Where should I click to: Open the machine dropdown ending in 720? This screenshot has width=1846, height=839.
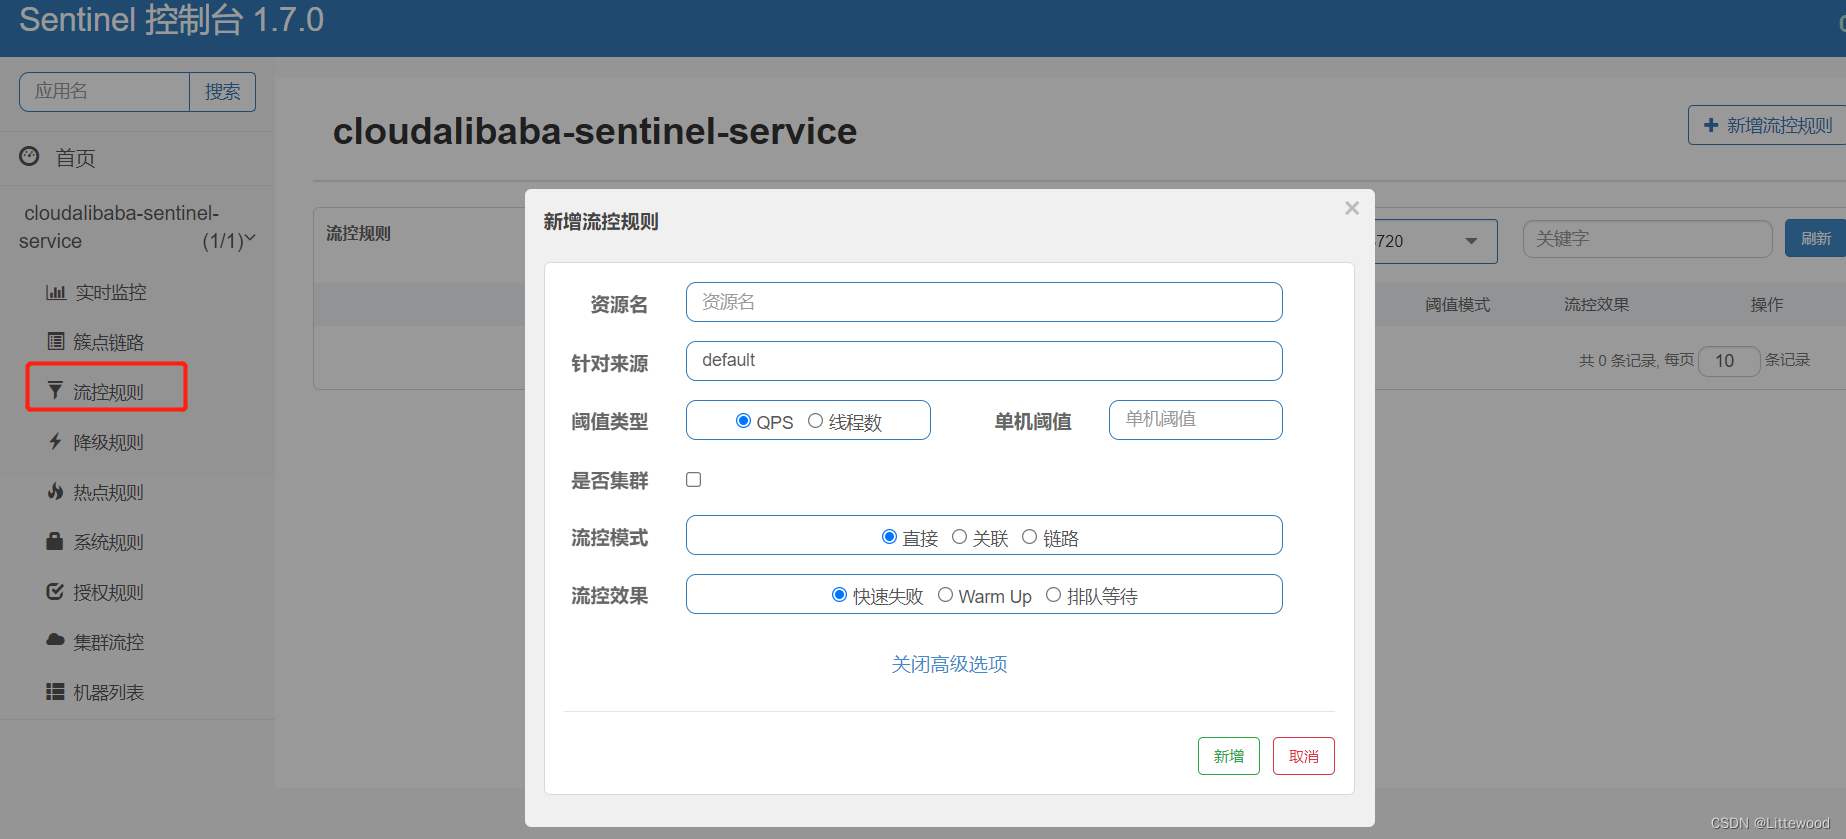(x=1436, y=241)
